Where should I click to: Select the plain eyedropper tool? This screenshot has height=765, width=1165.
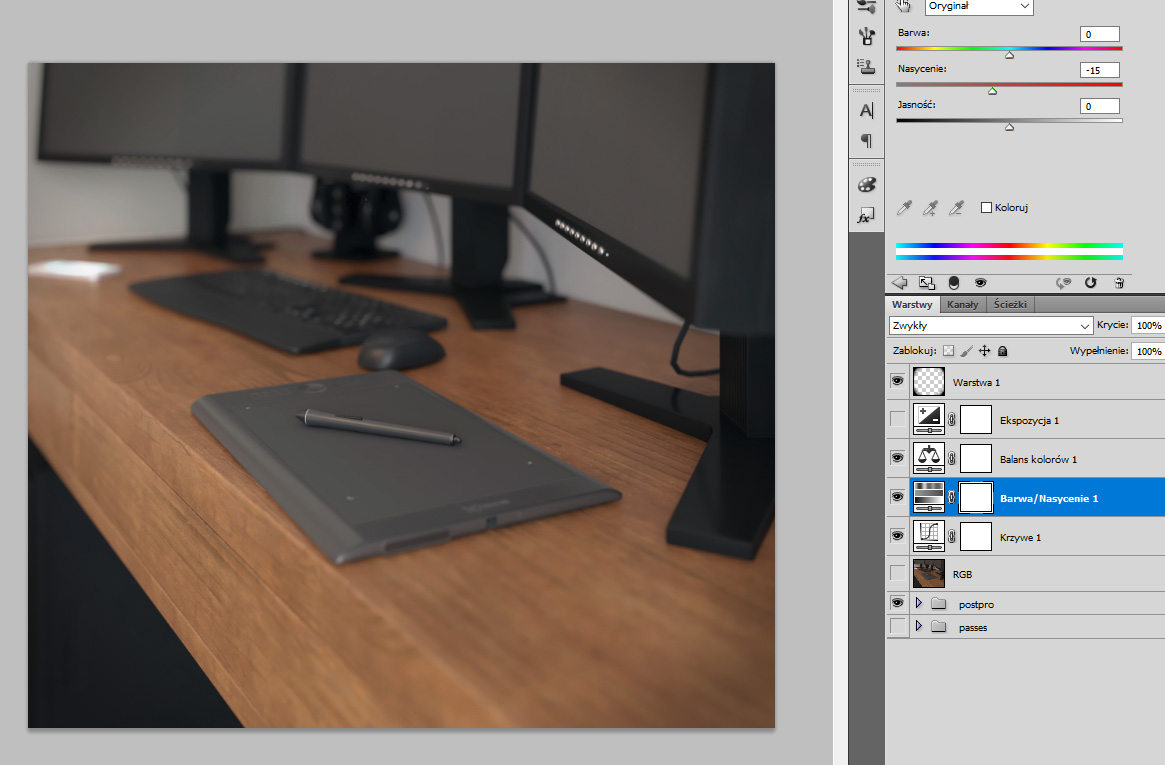pyautogui.click(x=904, y=208)
